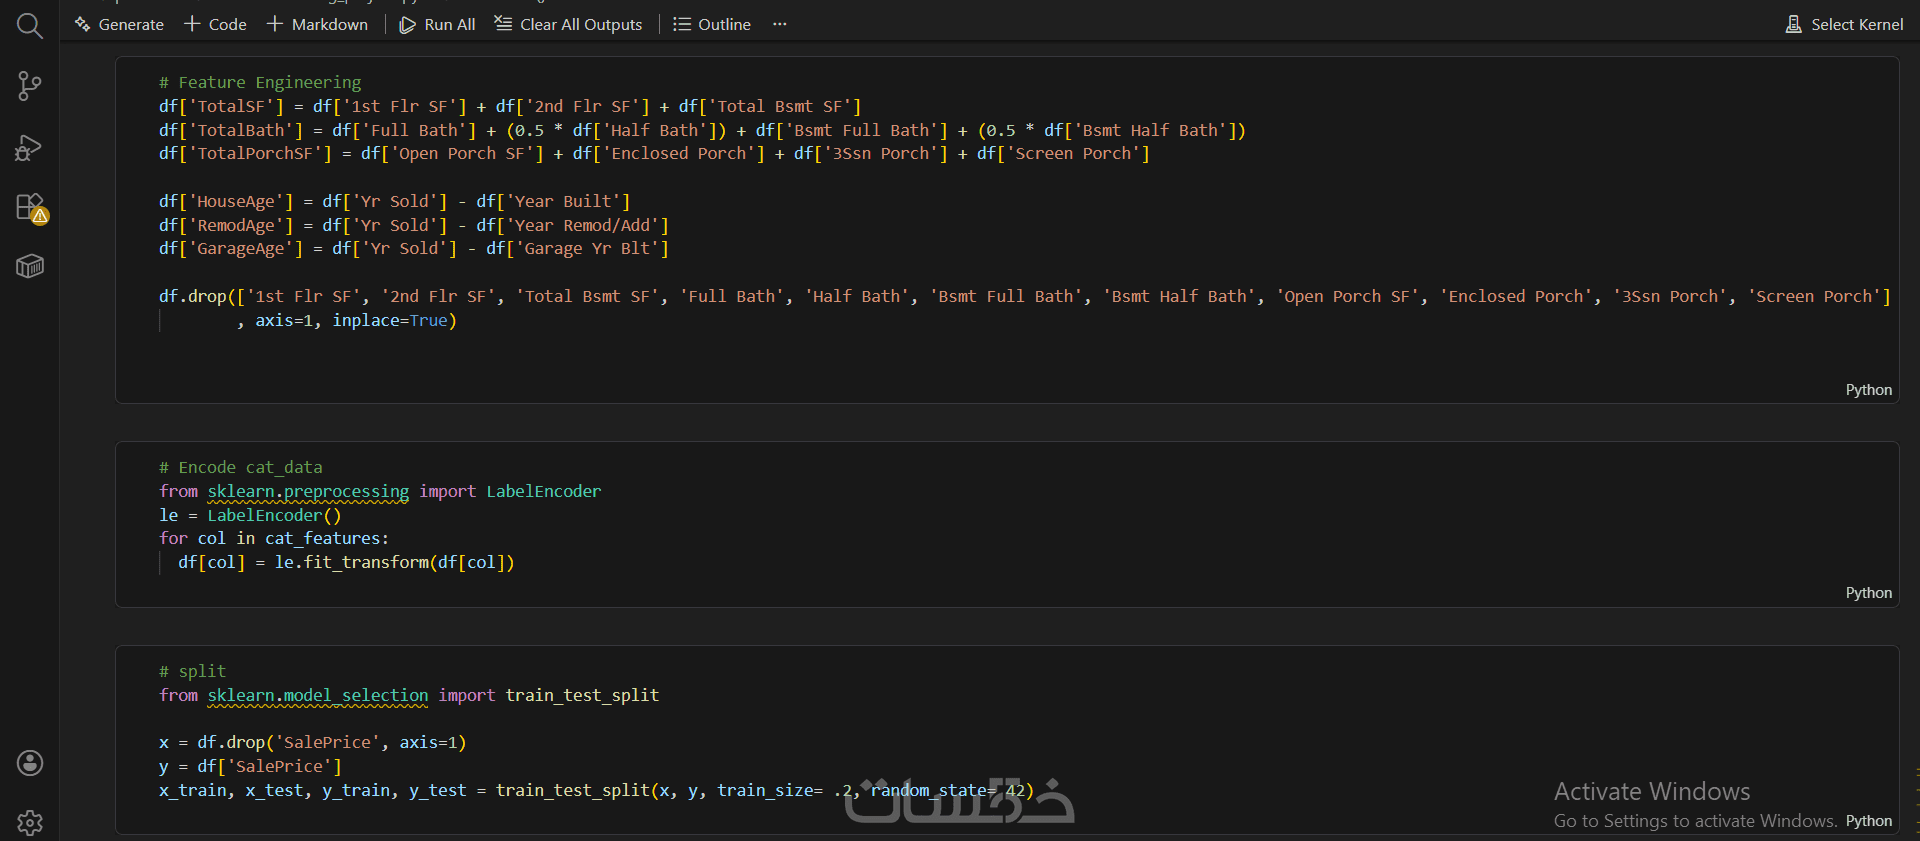Open the Manage settings gear
This screenshot has width=1920, height=841.
point(30,822)
